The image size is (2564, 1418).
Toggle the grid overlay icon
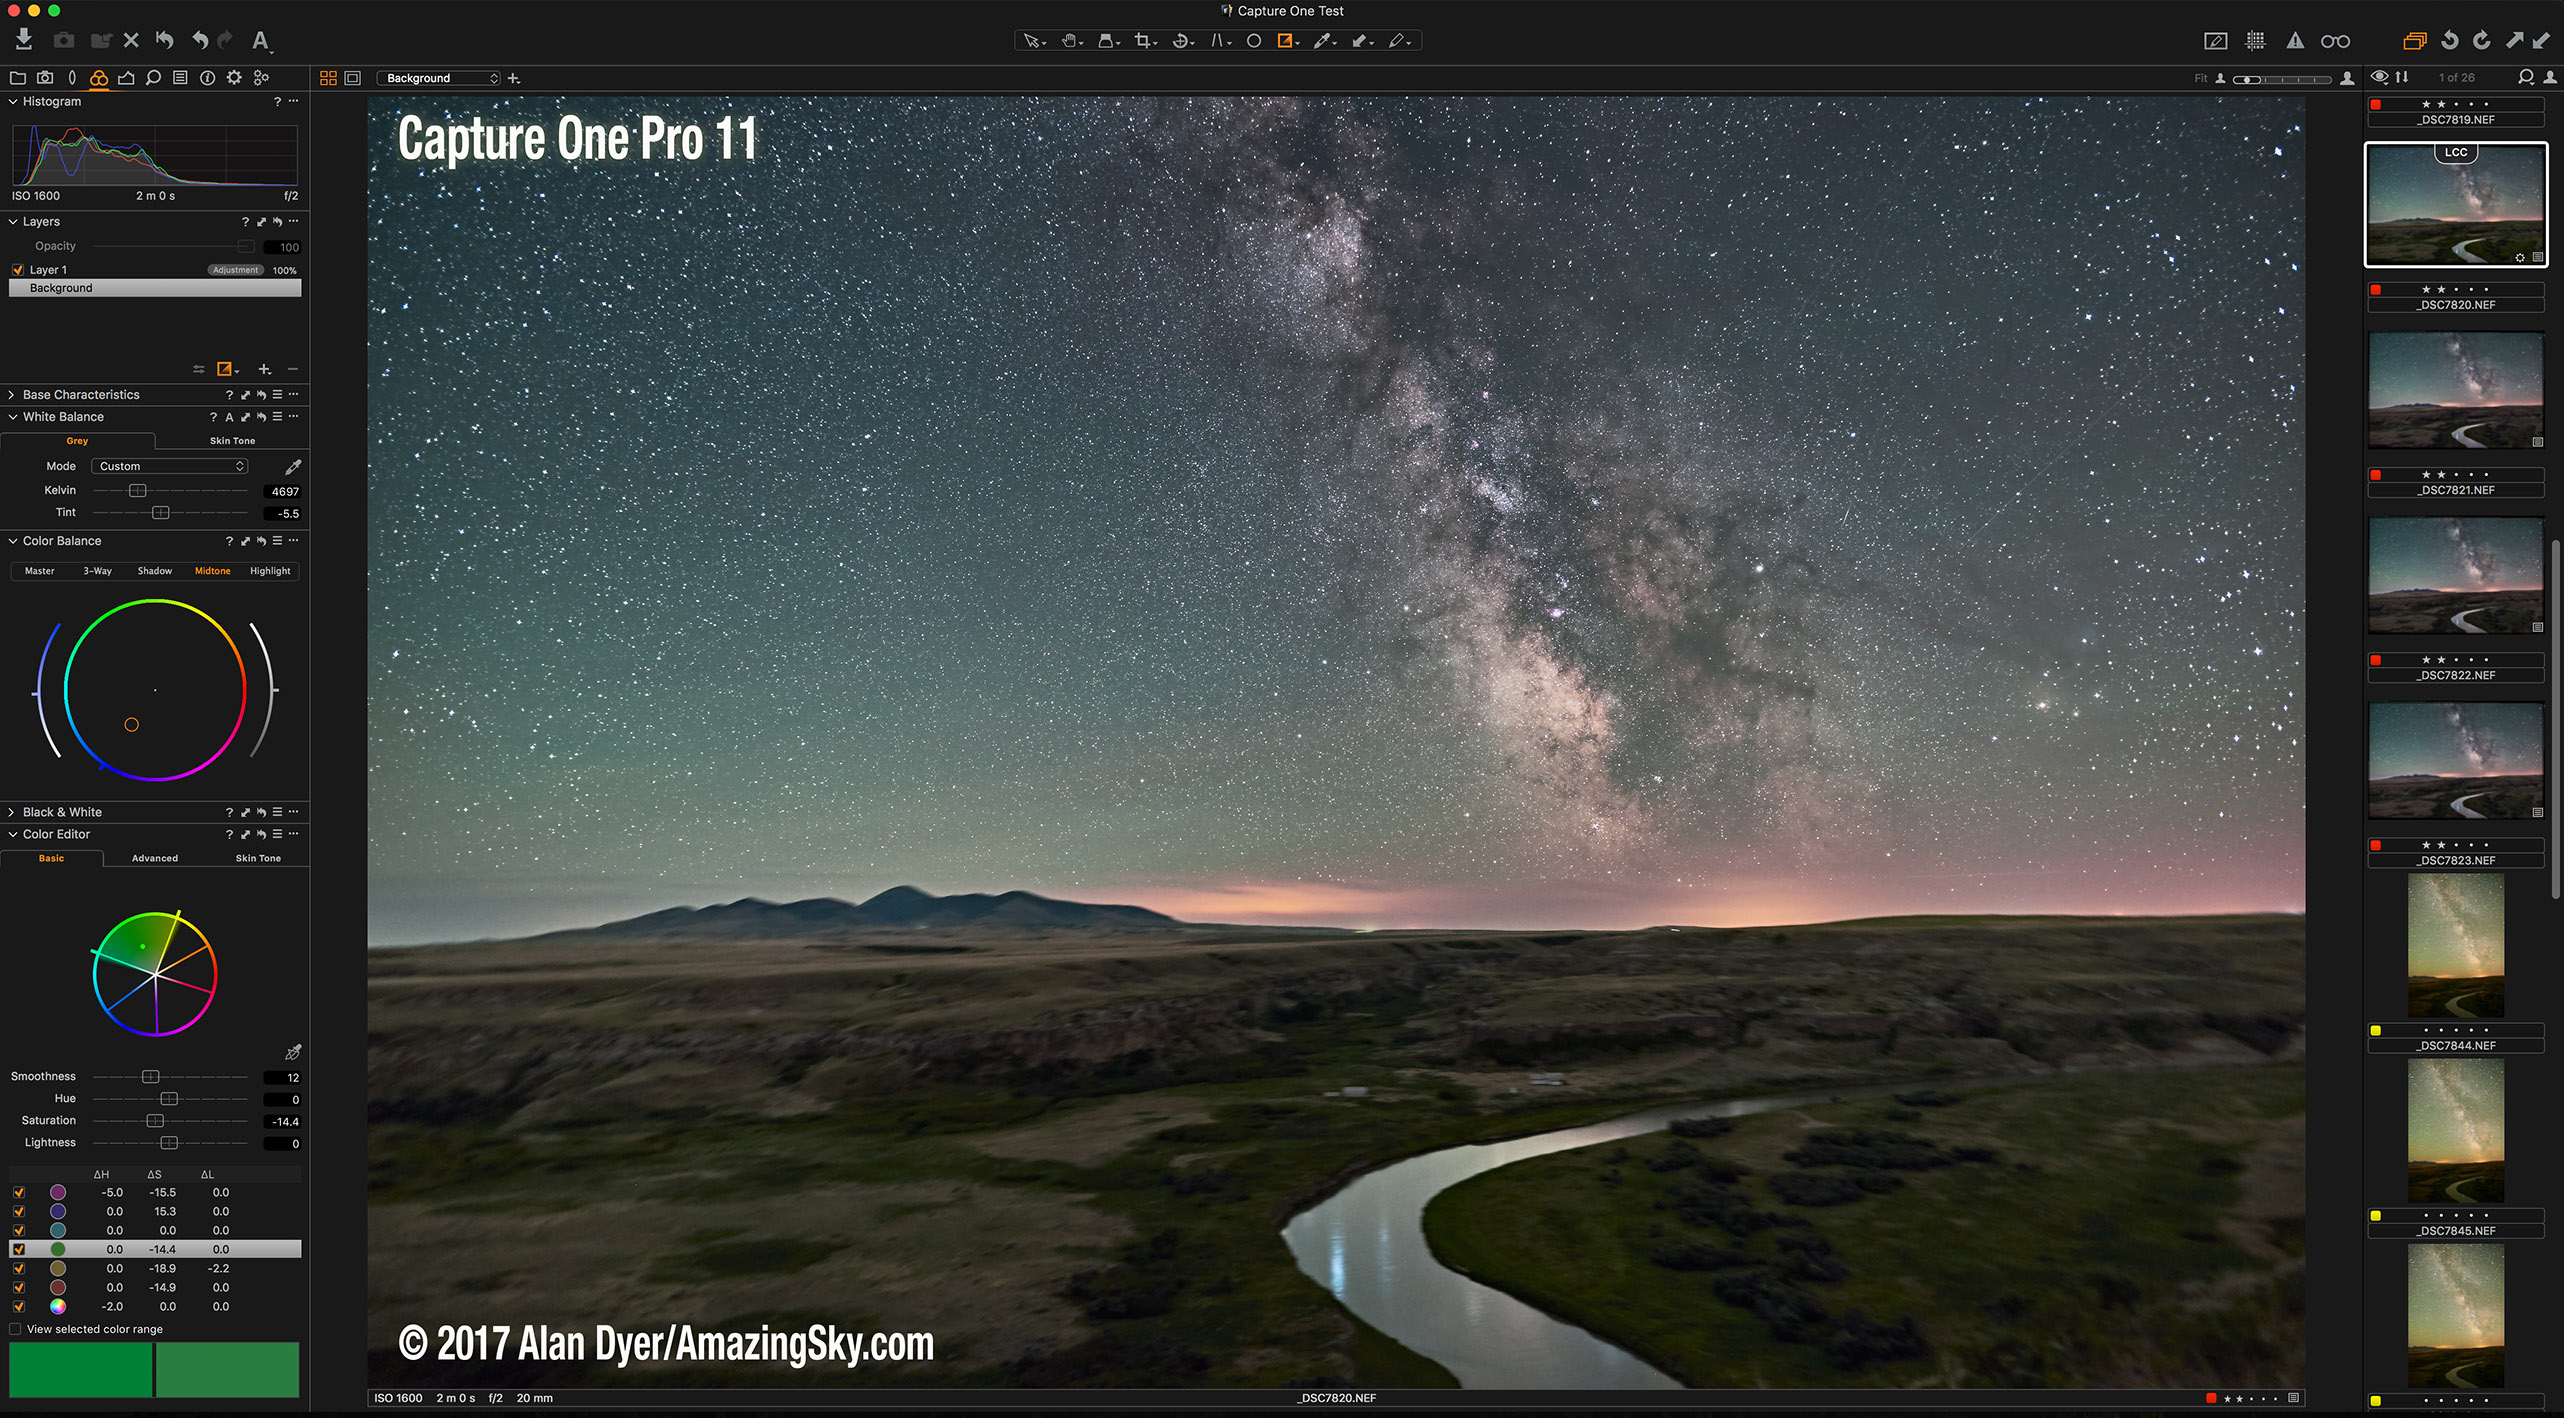tap(2255, 41)
